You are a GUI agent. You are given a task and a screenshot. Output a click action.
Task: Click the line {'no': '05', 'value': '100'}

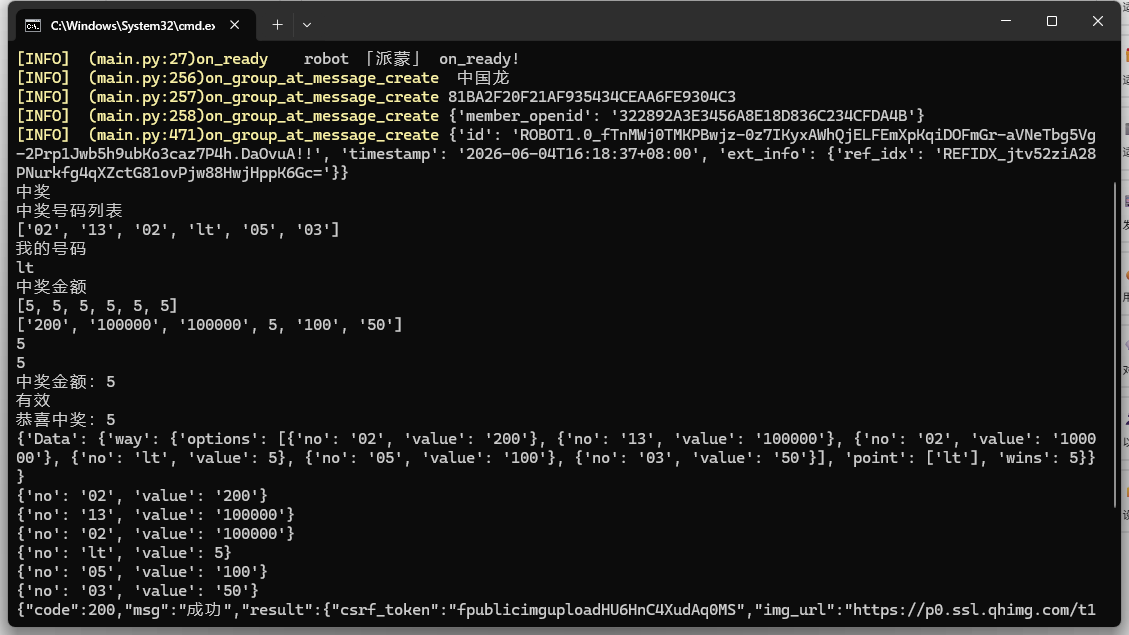tap(142, 572)
